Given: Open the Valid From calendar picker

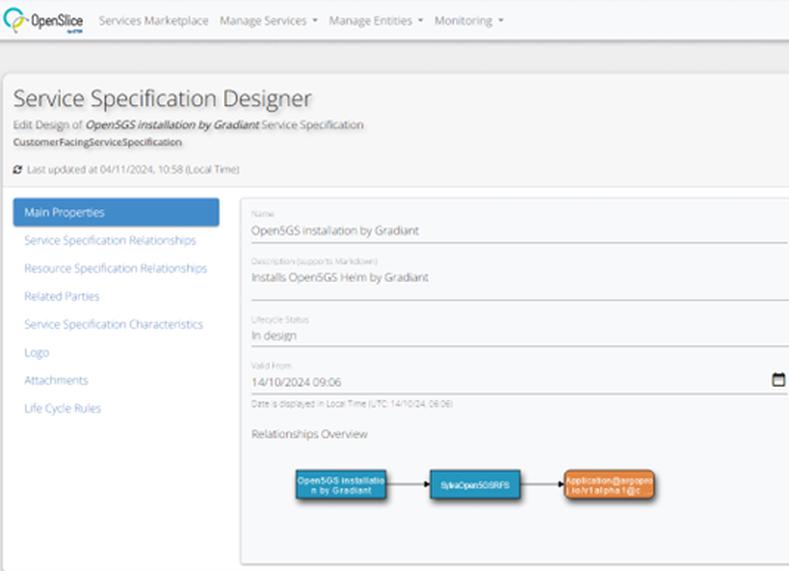Looking at the screenshot, I should tap(778, 380).
